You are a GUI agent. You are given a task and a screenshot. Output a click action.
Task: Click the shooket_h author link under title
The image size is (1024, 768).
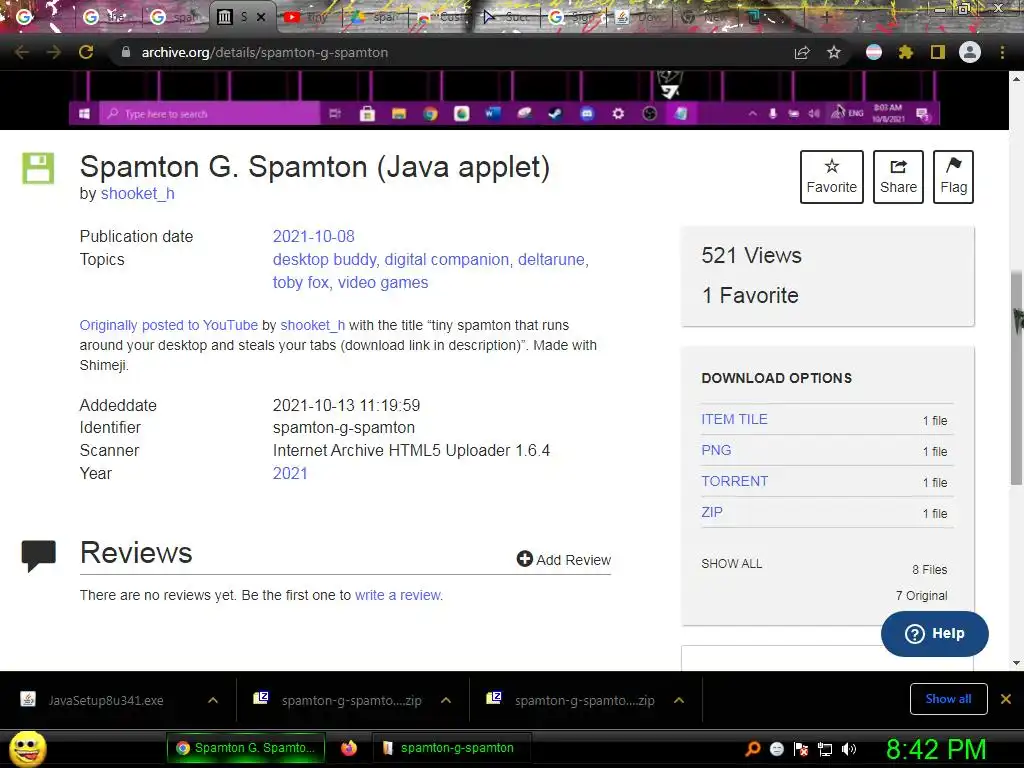point(138,194)
